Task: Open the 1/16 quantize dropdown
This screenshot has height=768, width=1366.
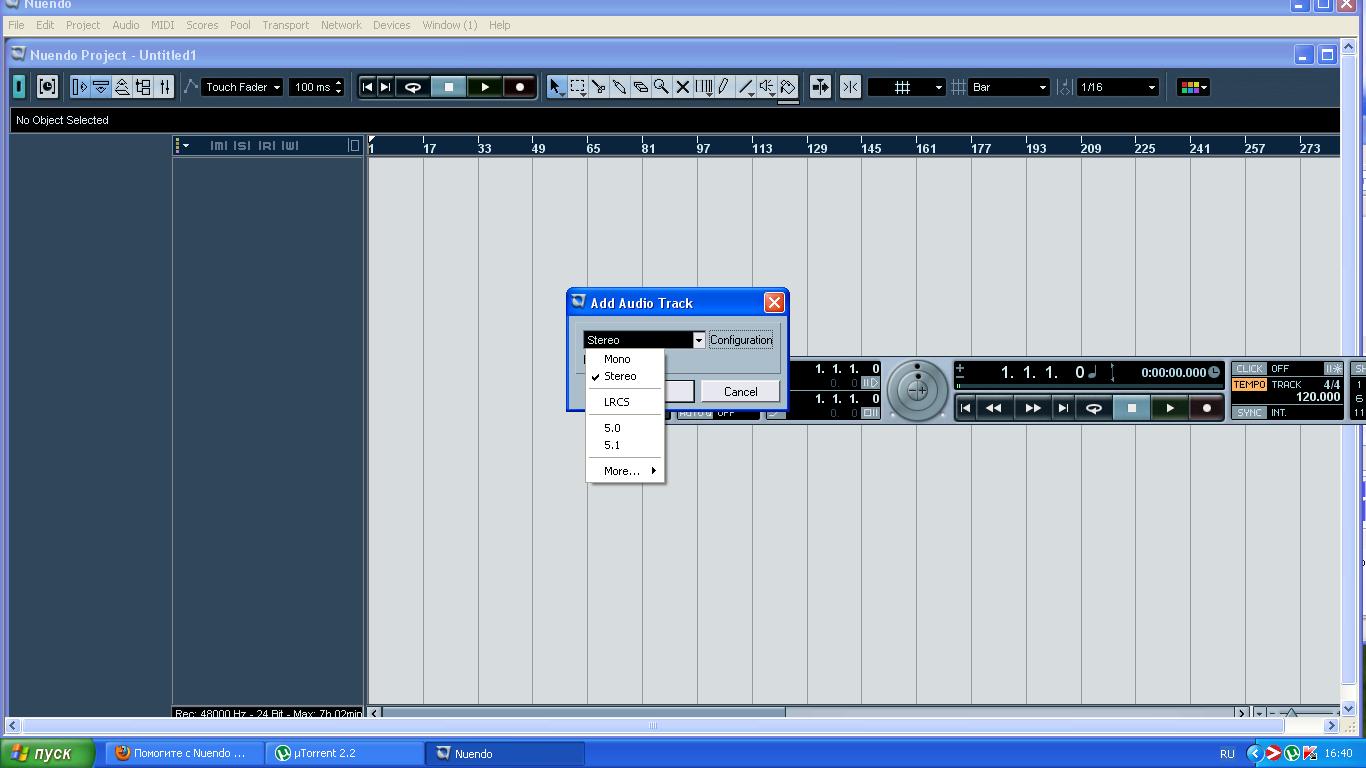Action: pos(1117,87)
